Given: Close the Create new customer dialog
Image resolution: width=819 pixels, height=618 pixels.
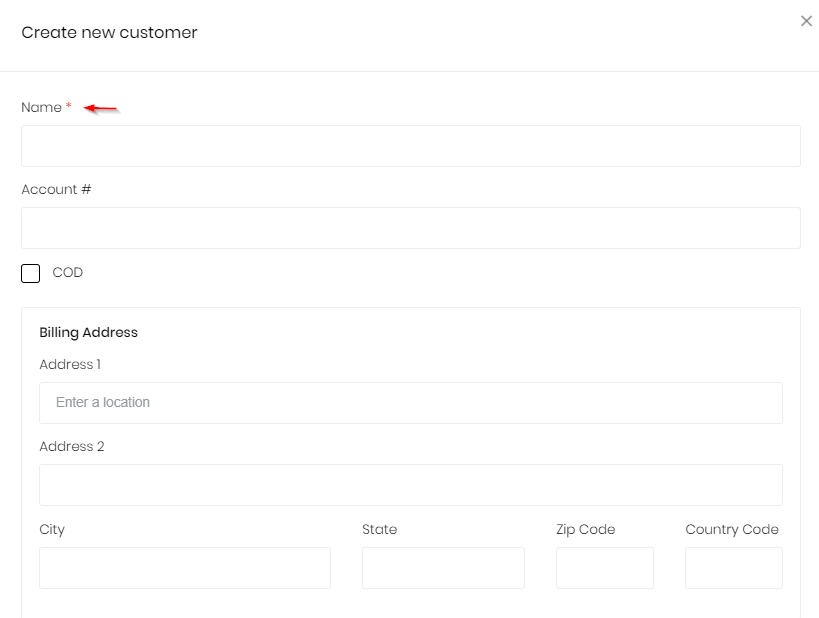Looking at the screenshot, I should point(806,21).
